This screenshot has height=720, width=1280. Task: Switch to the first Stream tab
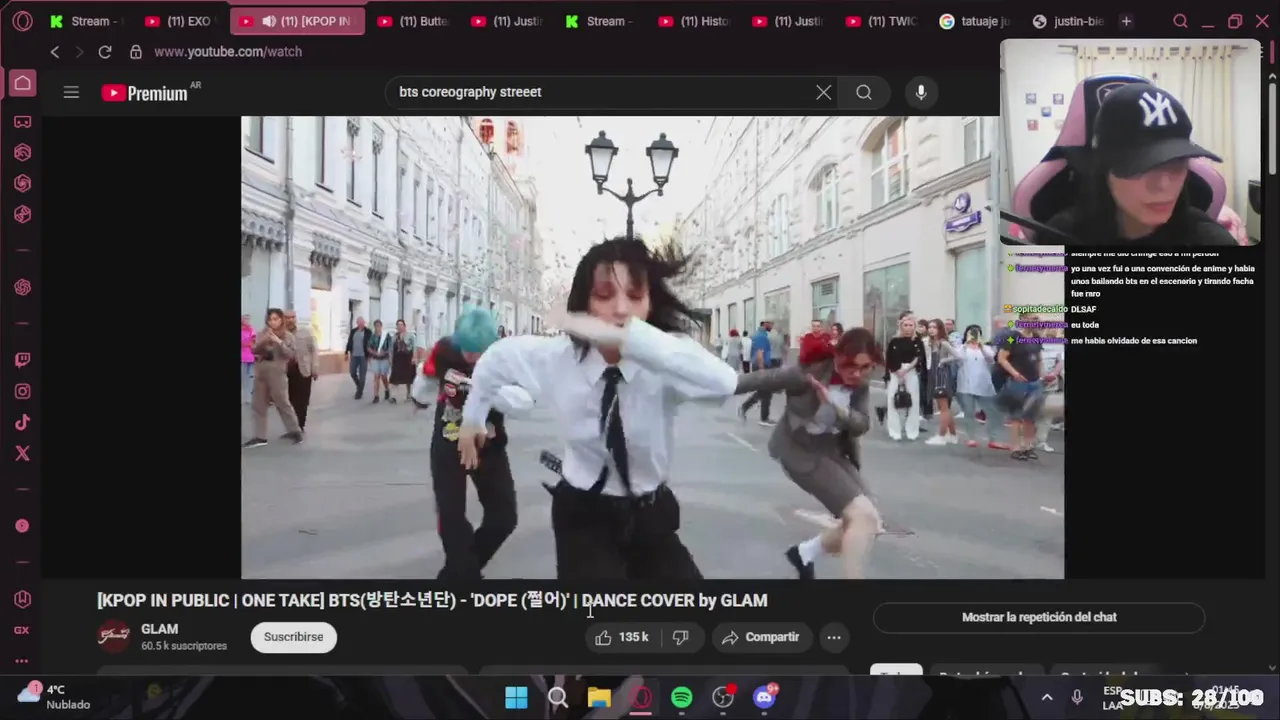point(86,21)
